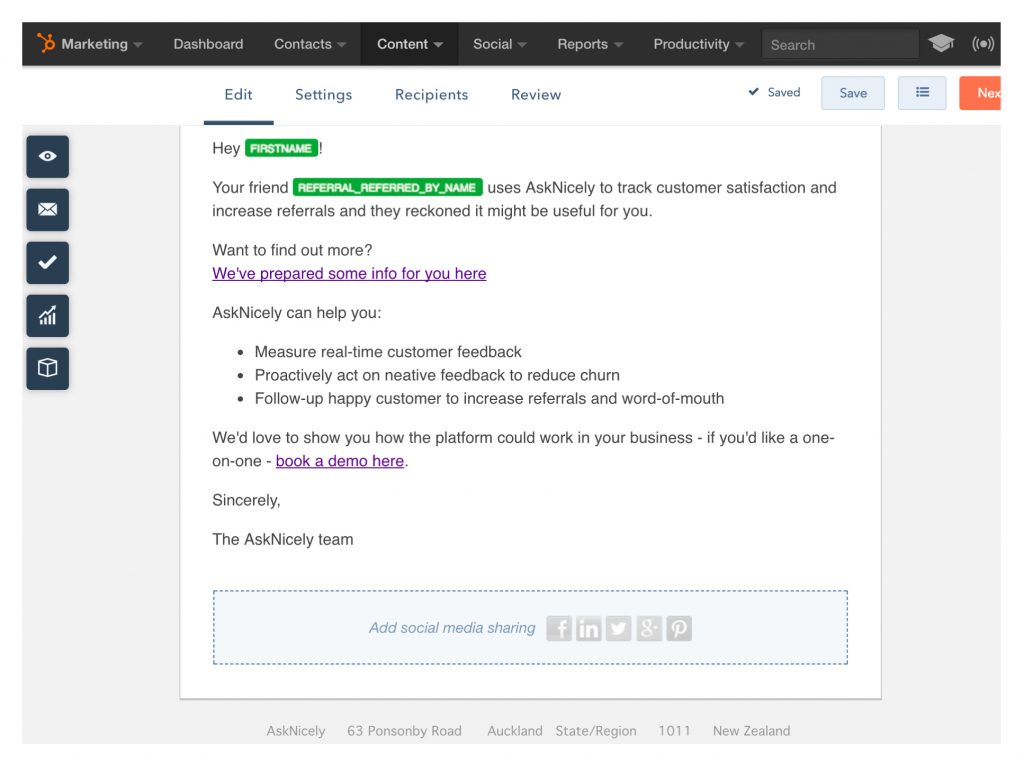Click the '1011' footer postal code
The image size is (1024, 763).
[674, 731]
